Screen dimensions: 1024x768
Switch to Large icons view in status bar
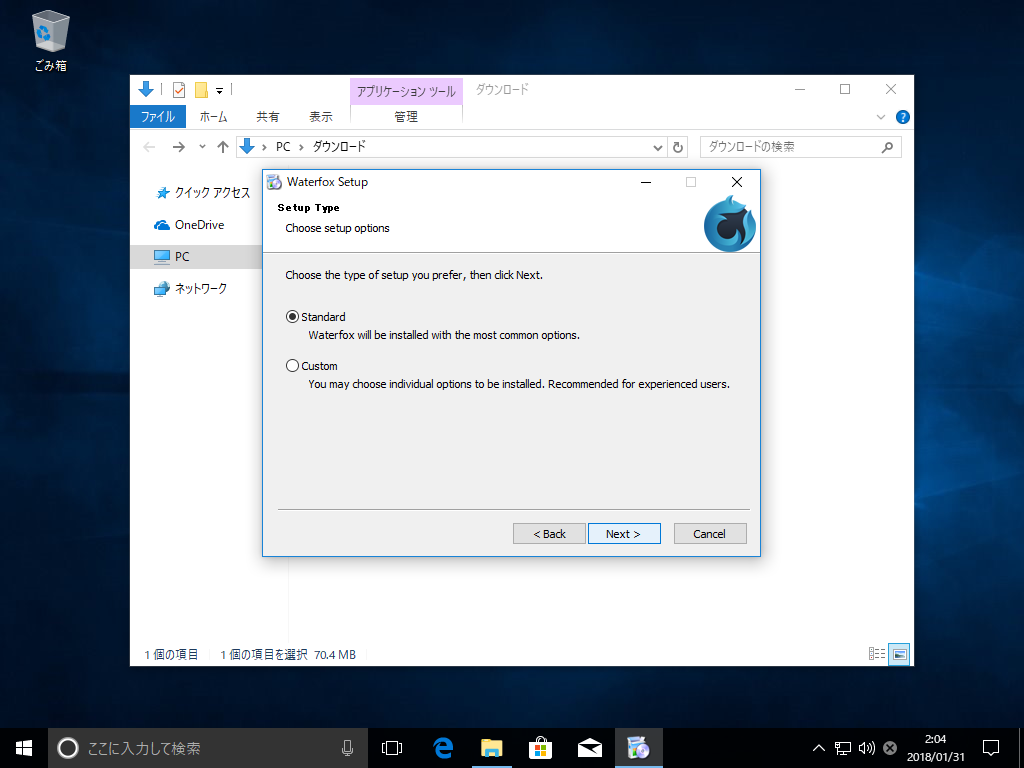pos(900,654)
